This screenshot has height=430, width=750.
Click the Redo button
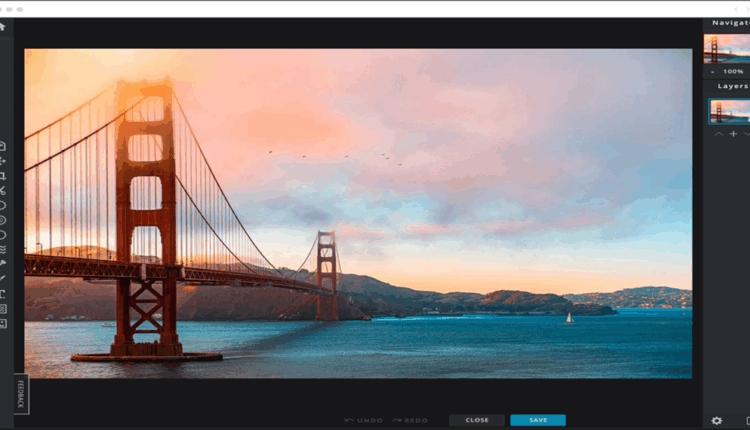click(410, 421)
